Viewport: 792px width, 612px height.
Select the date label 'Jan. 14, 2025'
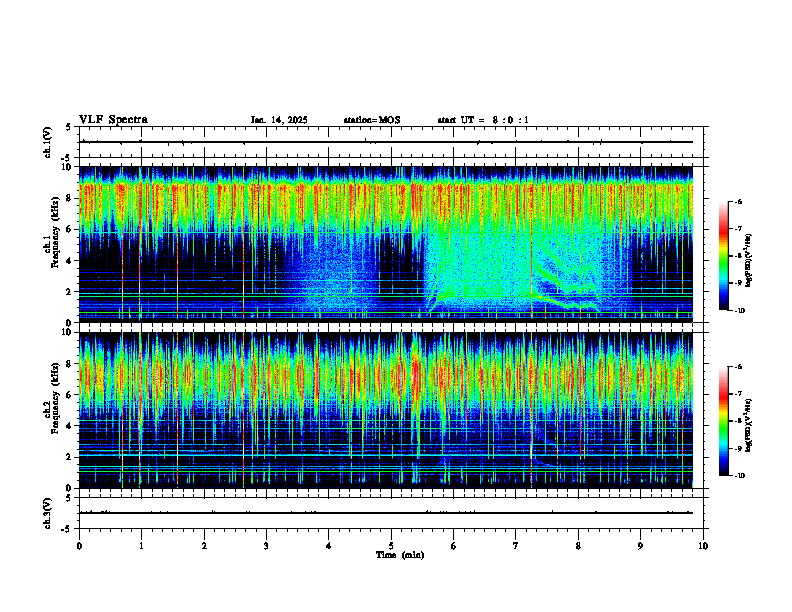click(279, 120)
